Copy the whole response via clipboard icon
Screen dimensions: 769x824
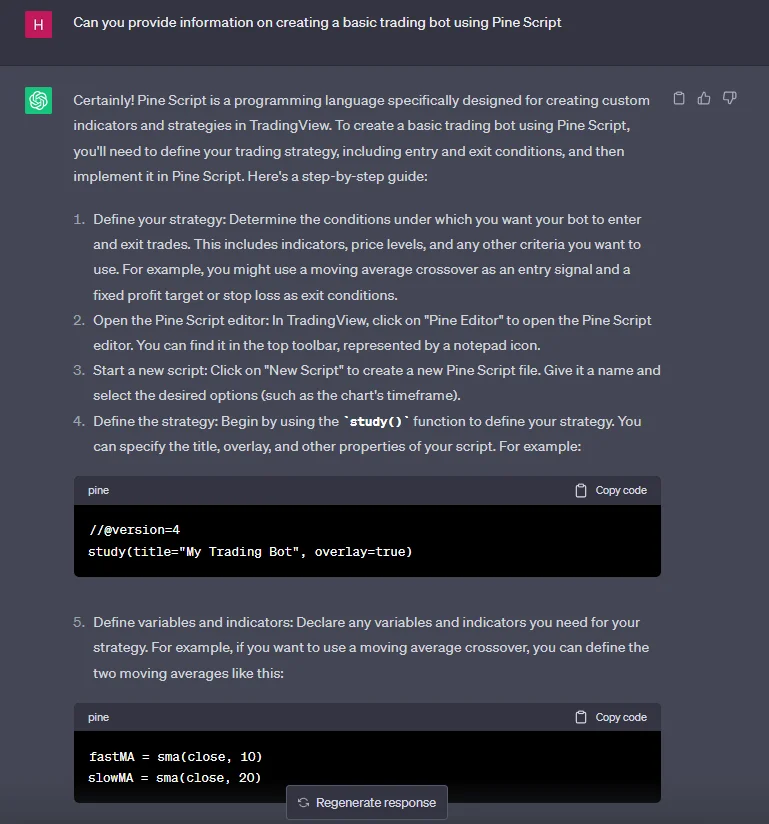(x=679, y=98)
